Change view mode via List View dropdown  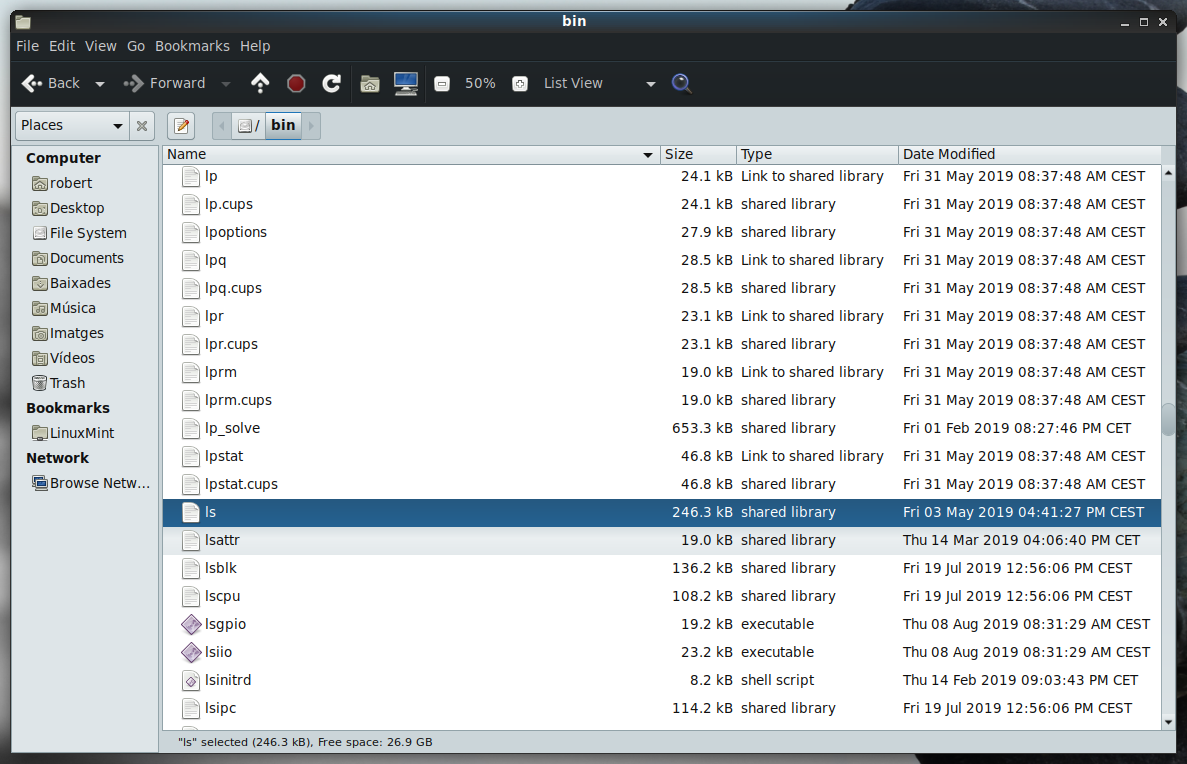pyautogui.click(x=649, y=83)
